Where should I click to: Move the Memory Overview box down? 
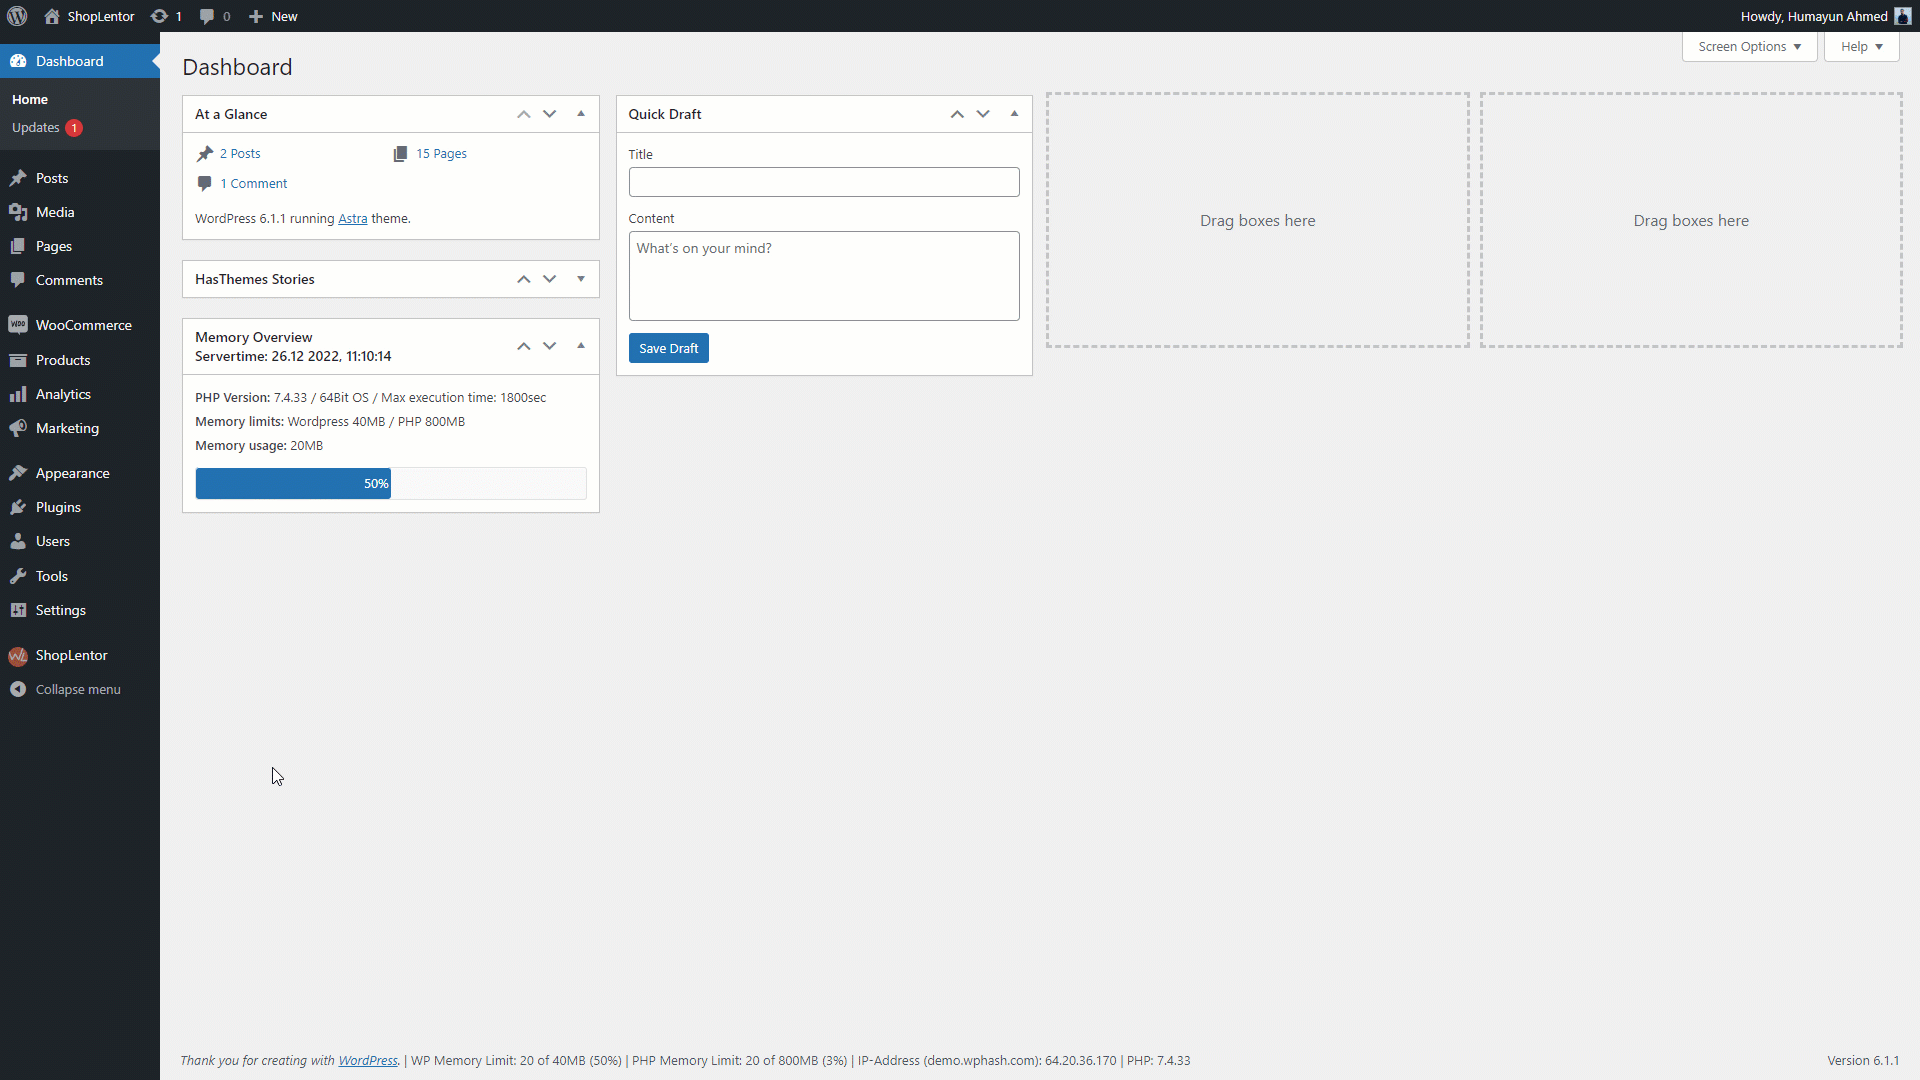coord(549,346)
